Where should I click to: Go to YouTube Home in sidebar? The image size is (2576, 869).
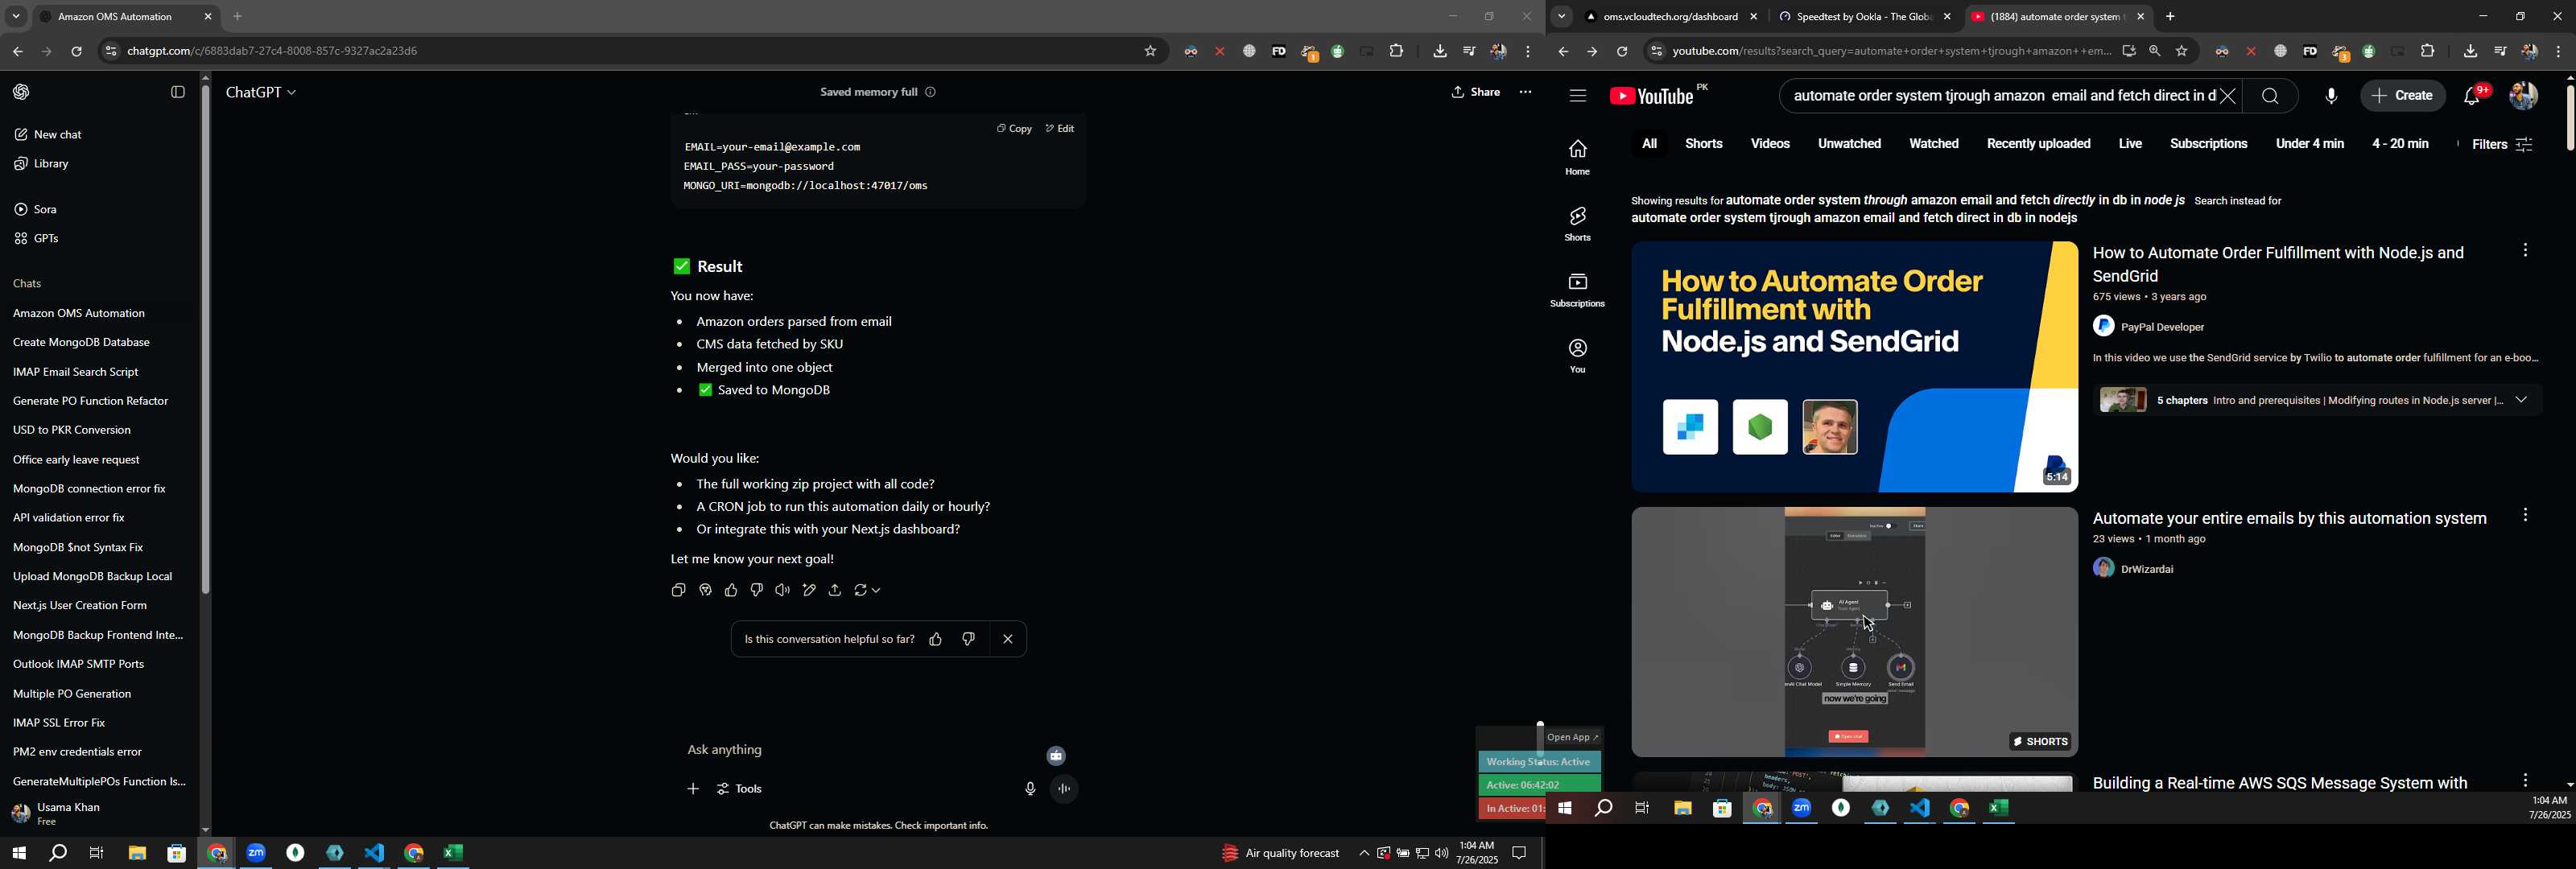(x=1578, y=158)
